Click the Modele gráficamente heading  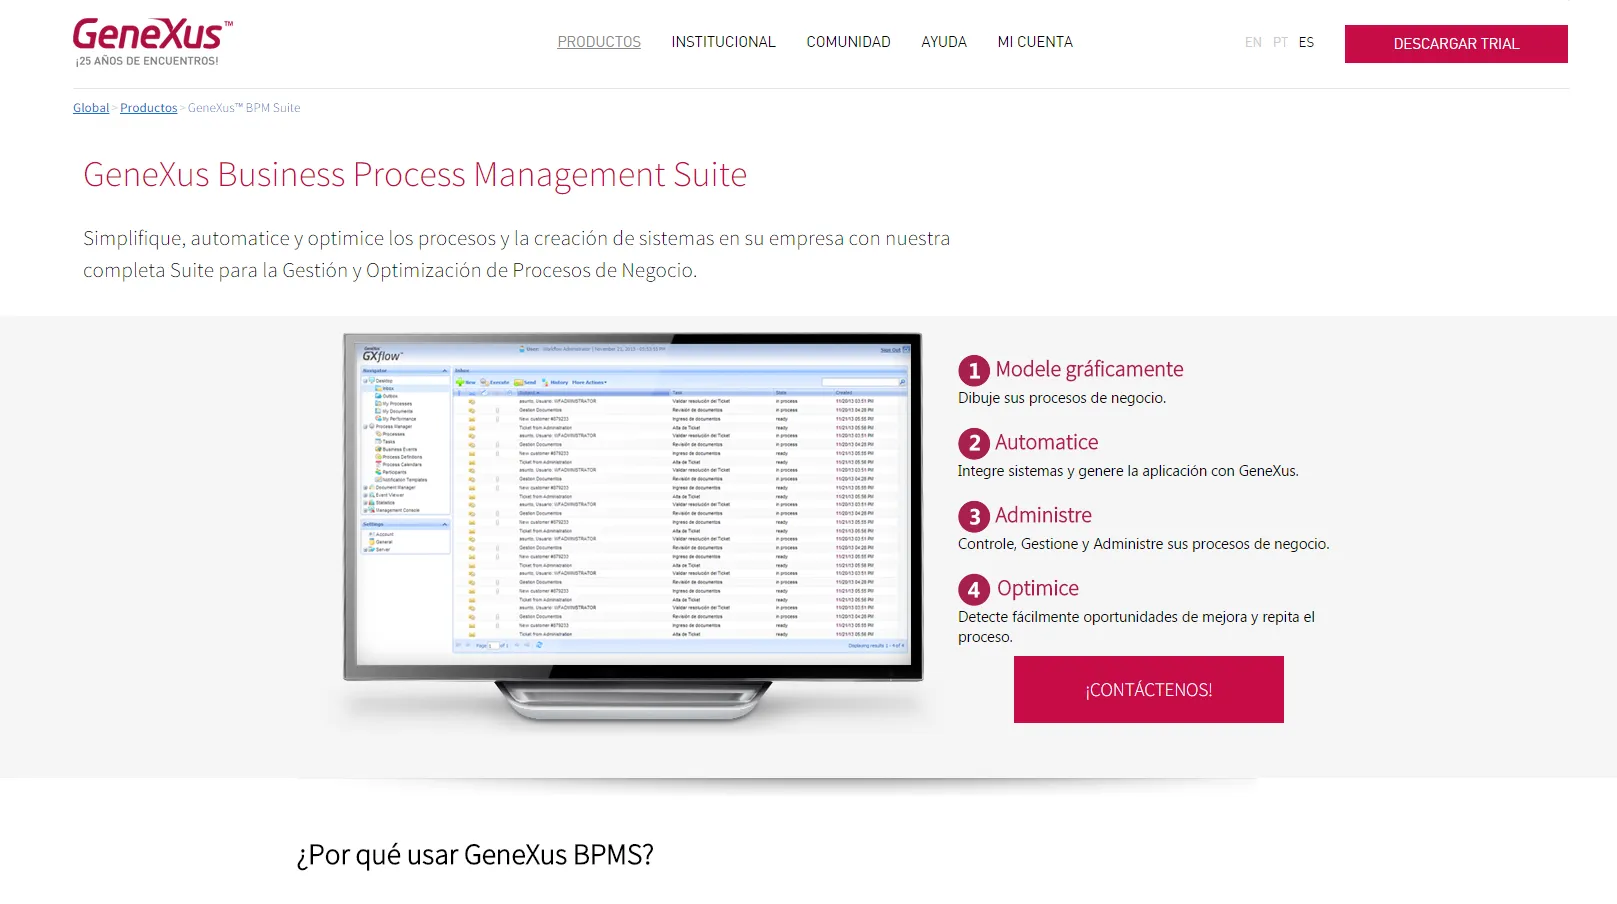1089,369
